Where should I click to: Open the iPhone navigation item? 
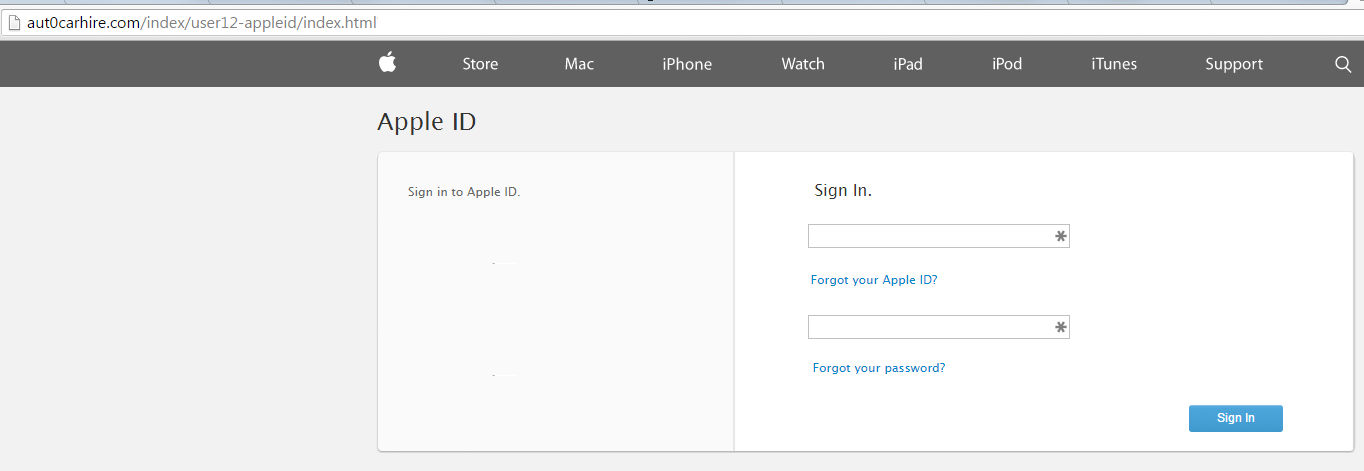[687, 64]
